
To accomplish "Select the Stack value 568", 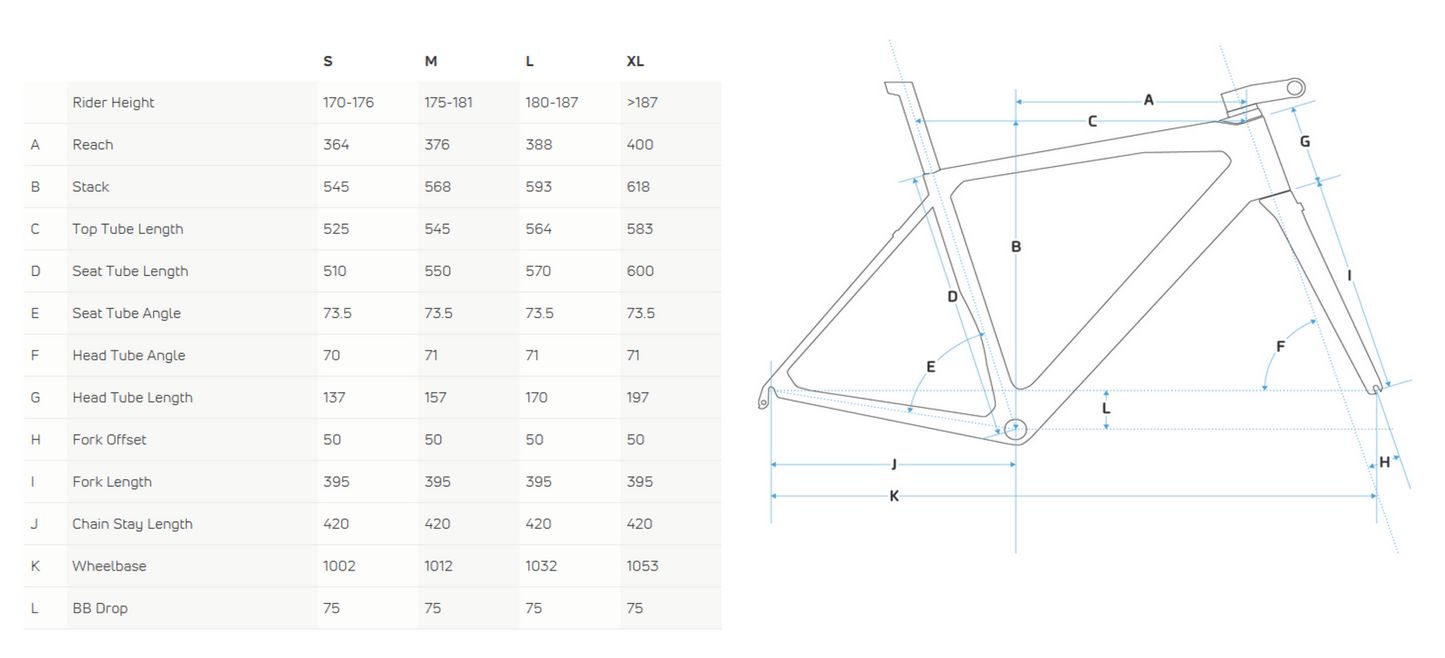I will point(438,187).
